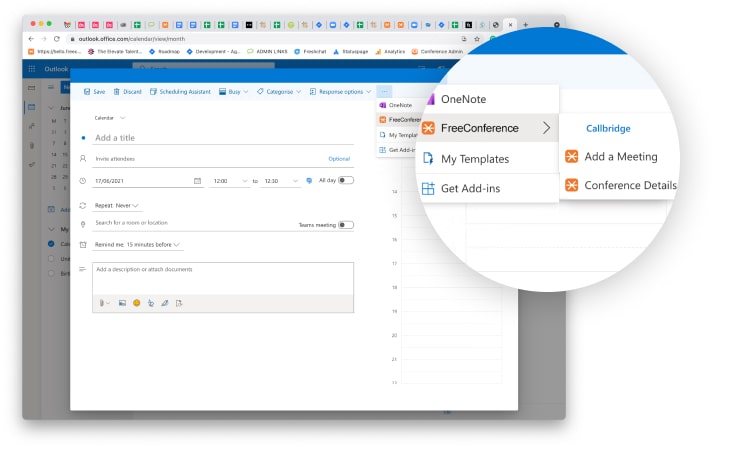Open Scheduling Assistant from the toolbar
The width and height of the screenshot is (736, 450).
tap(180, 92)
